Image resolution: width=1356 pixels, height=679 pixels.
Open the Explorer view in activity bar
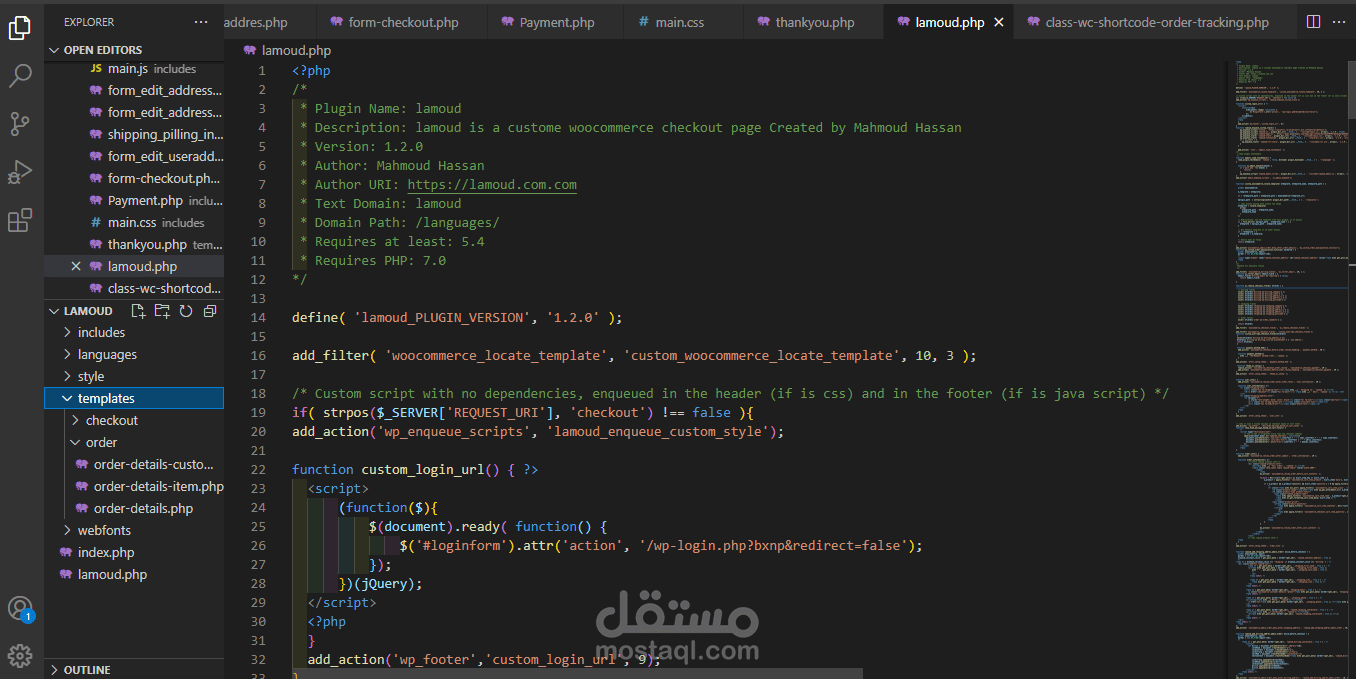(20, 28)
